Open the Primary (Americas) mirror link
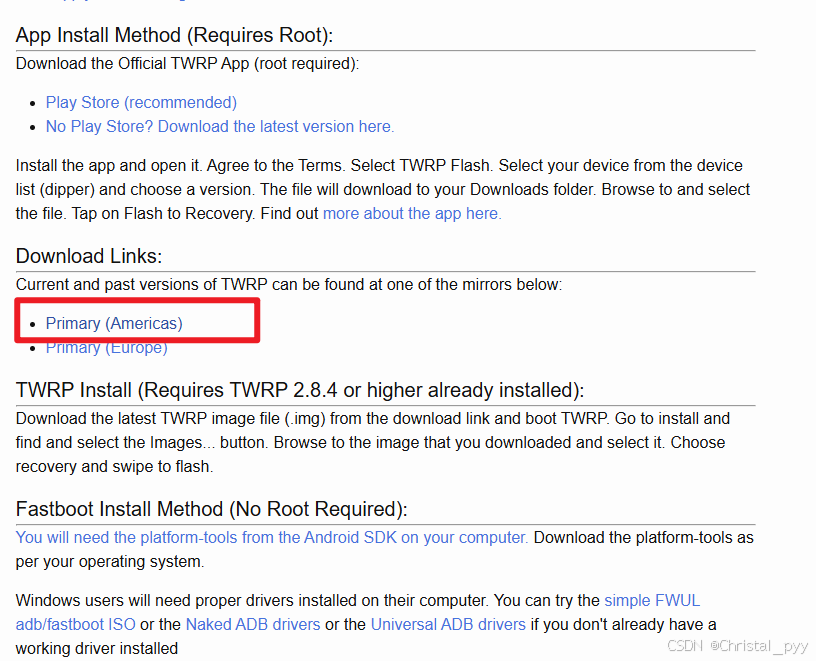Viewport: 816px width, 661px height. pos(114,323)
